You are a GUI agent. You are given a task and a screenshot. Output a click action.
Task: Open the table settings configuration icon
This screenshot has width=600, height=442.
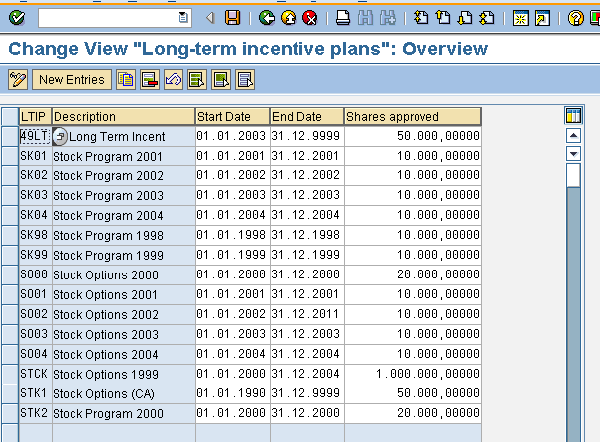pos(573,116)
